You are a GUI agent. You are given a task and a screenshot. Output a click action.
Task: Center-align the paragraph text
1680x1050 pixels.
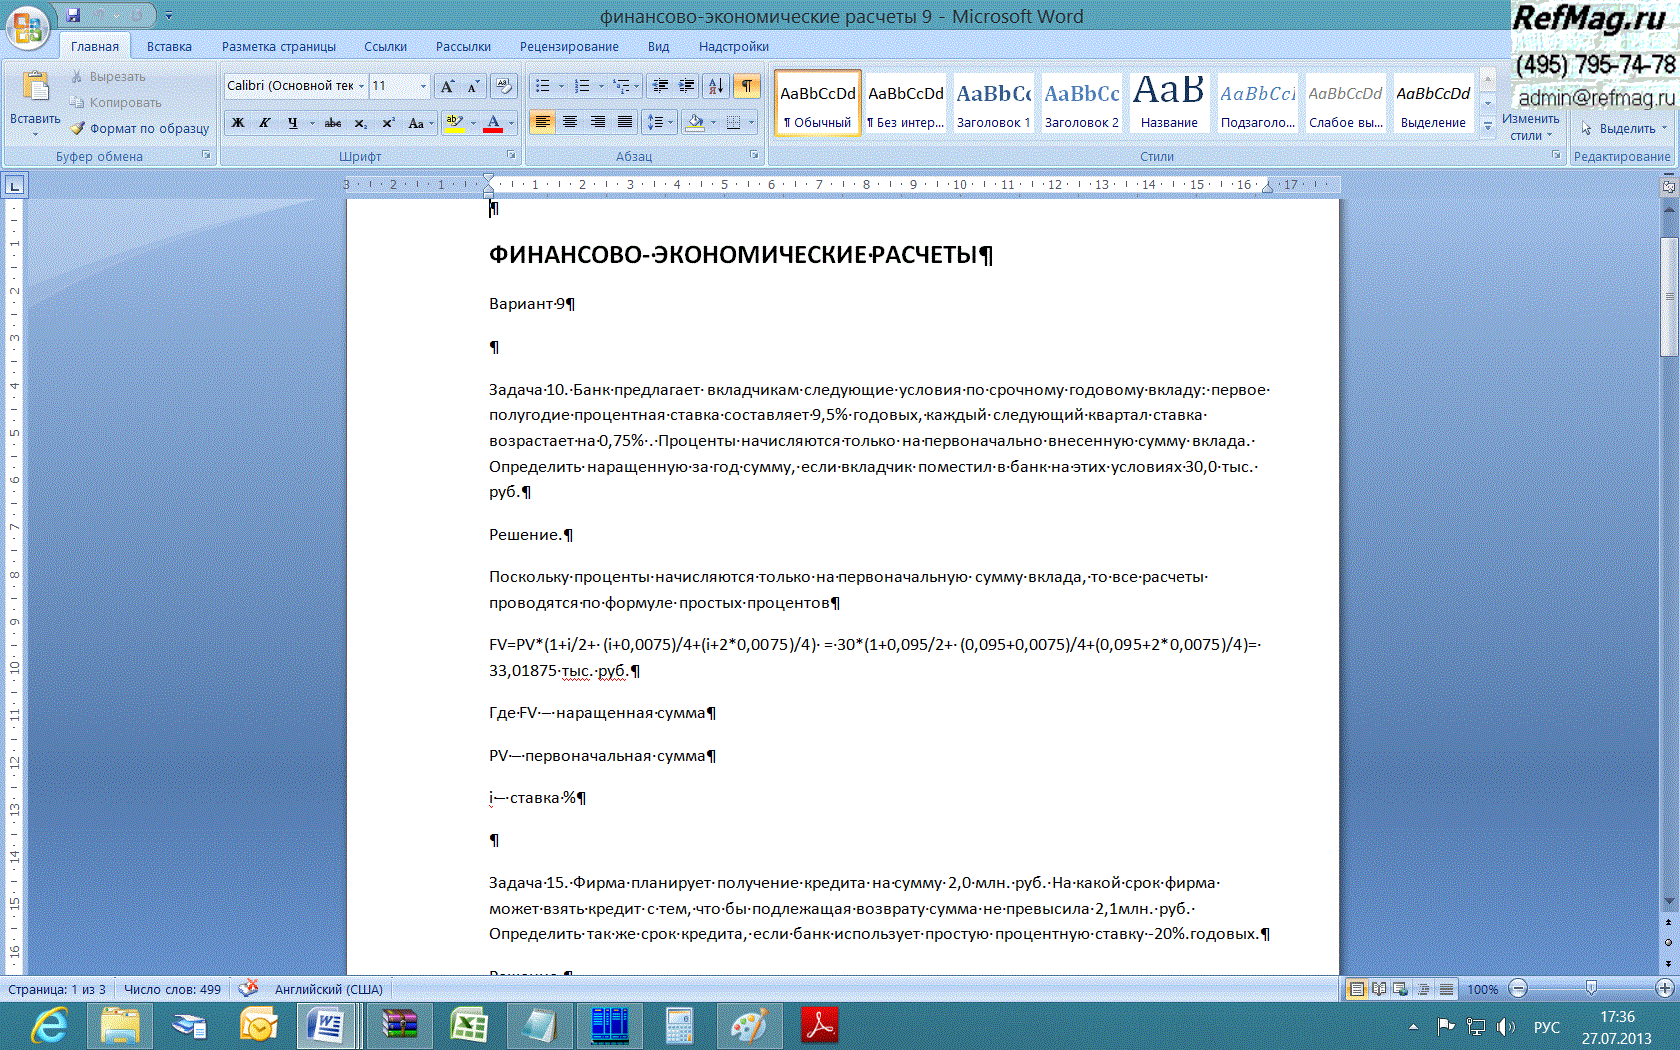tap(570, 122)
